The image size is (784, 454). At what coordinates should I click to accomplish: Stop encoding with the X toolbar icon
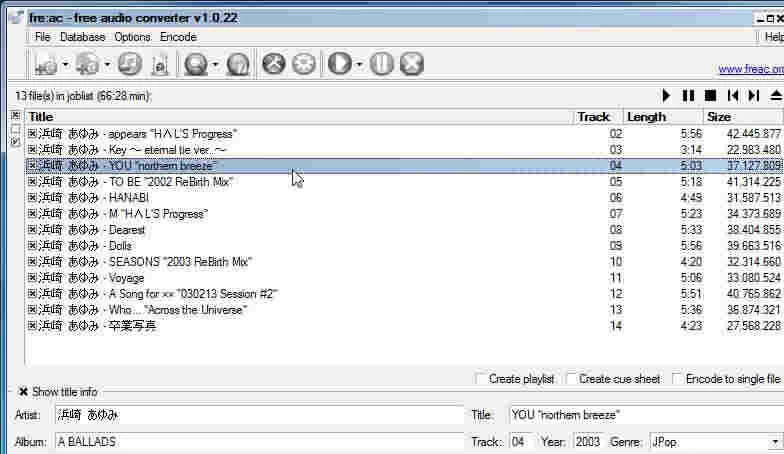tap(411, 64)
